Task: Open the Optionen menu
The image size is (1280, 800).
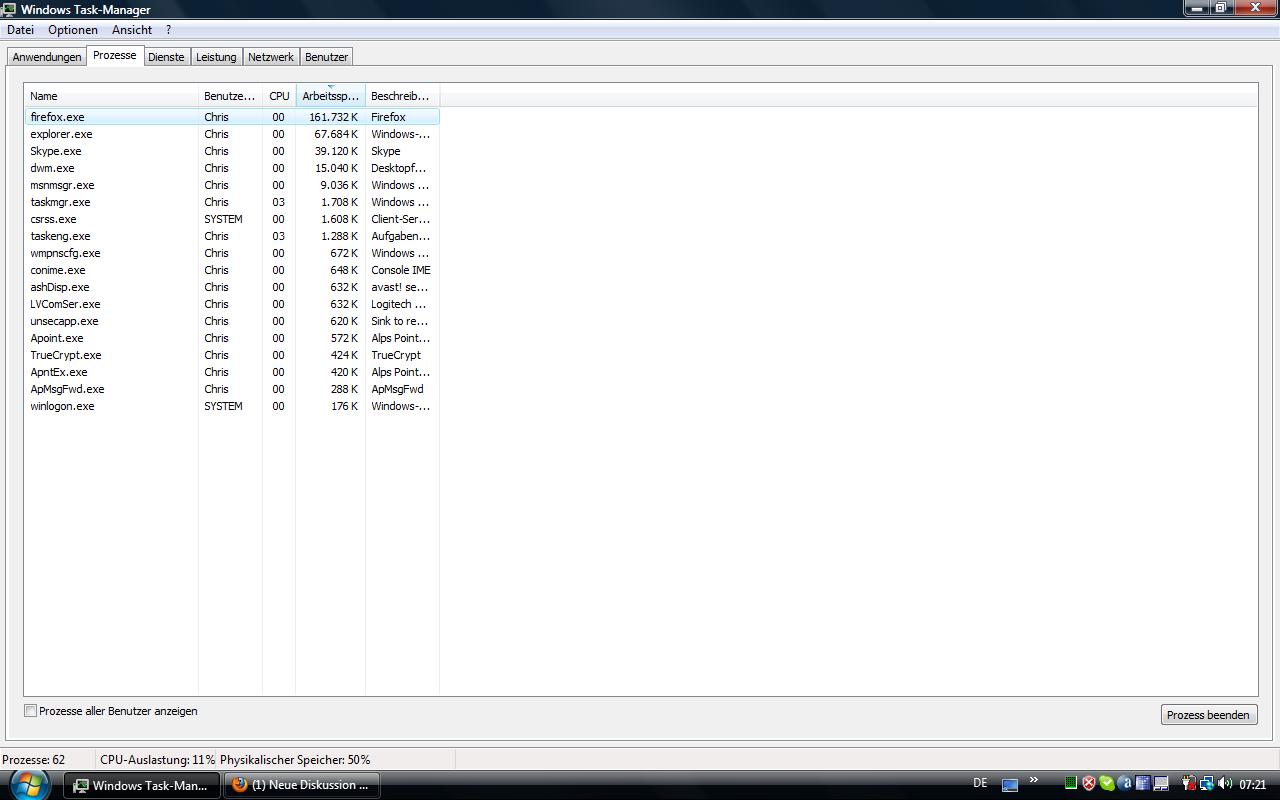Action: (x=73, y=30)
